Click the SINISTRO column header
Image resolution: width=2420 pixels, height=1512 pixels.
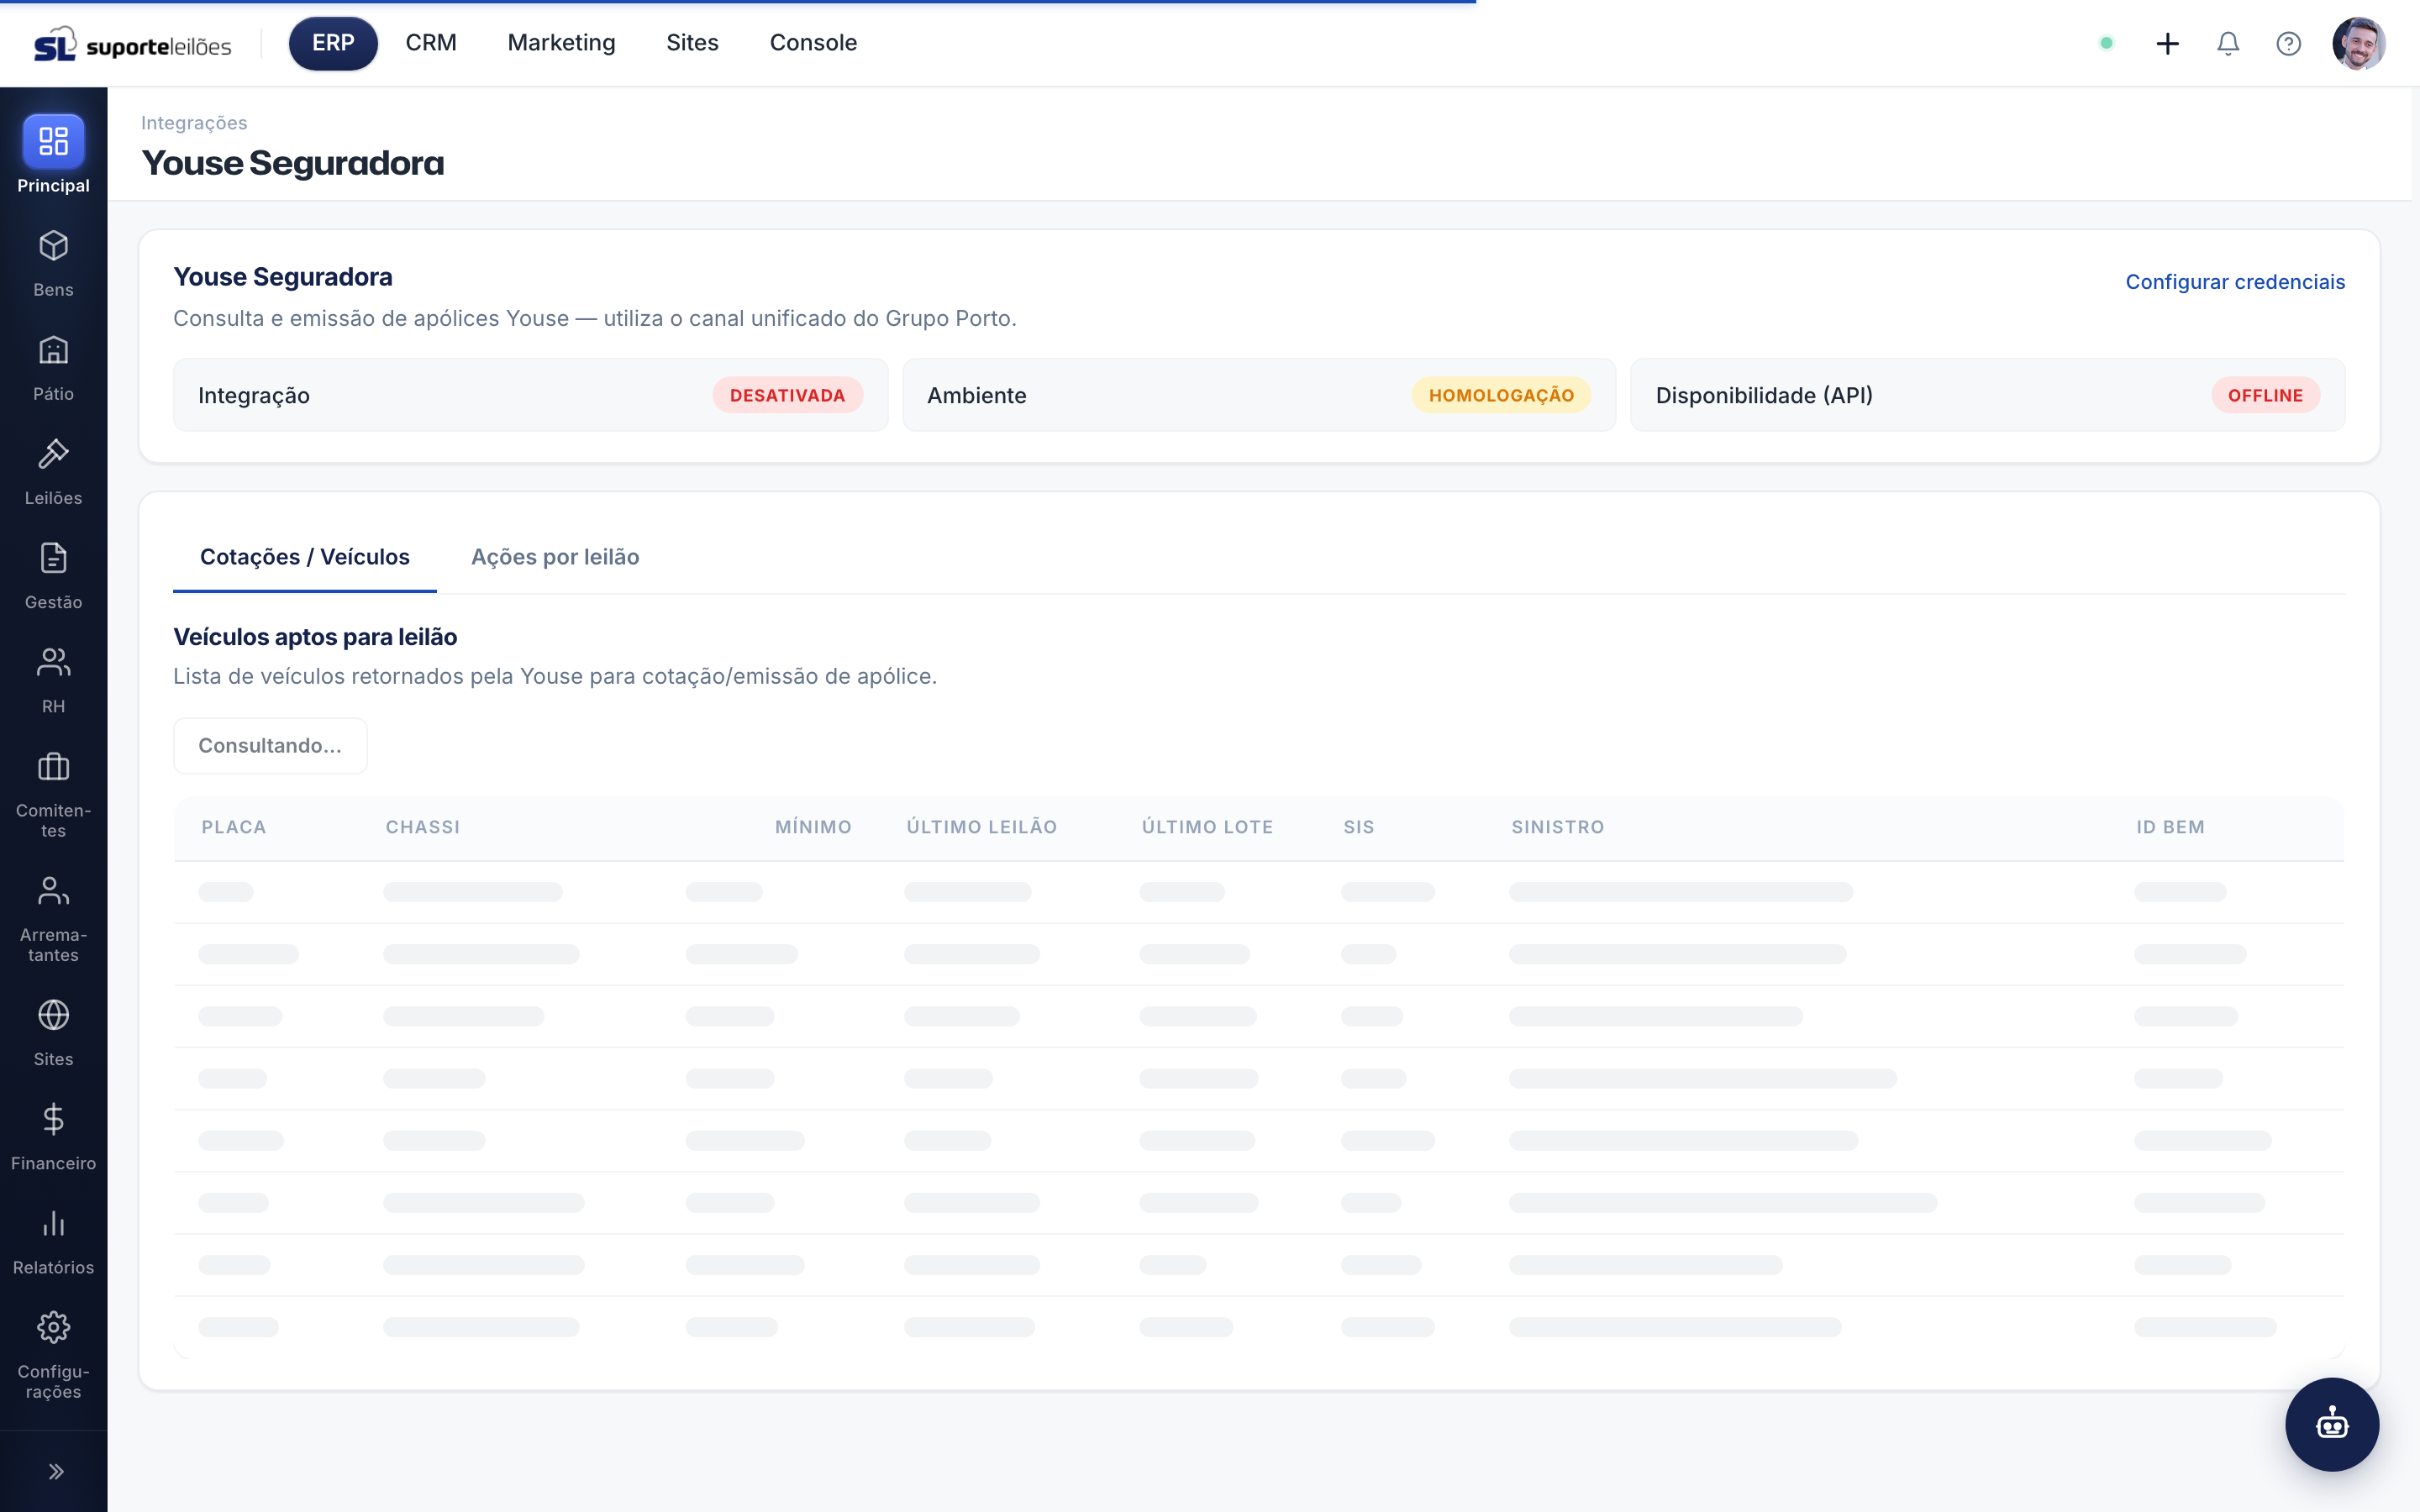point(1557,827)
